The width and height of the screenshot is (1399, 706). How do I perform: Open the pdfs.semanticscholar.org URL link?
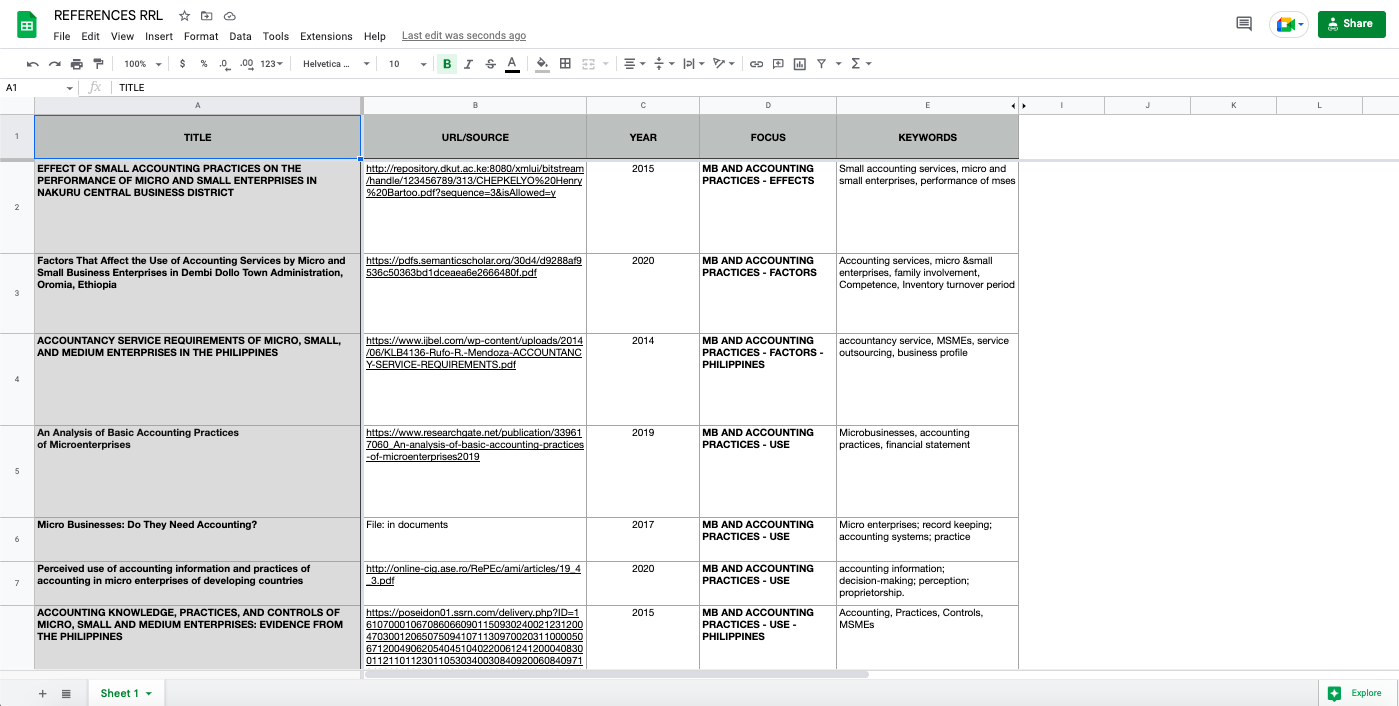pyautogui.click(x=474, y=266)
